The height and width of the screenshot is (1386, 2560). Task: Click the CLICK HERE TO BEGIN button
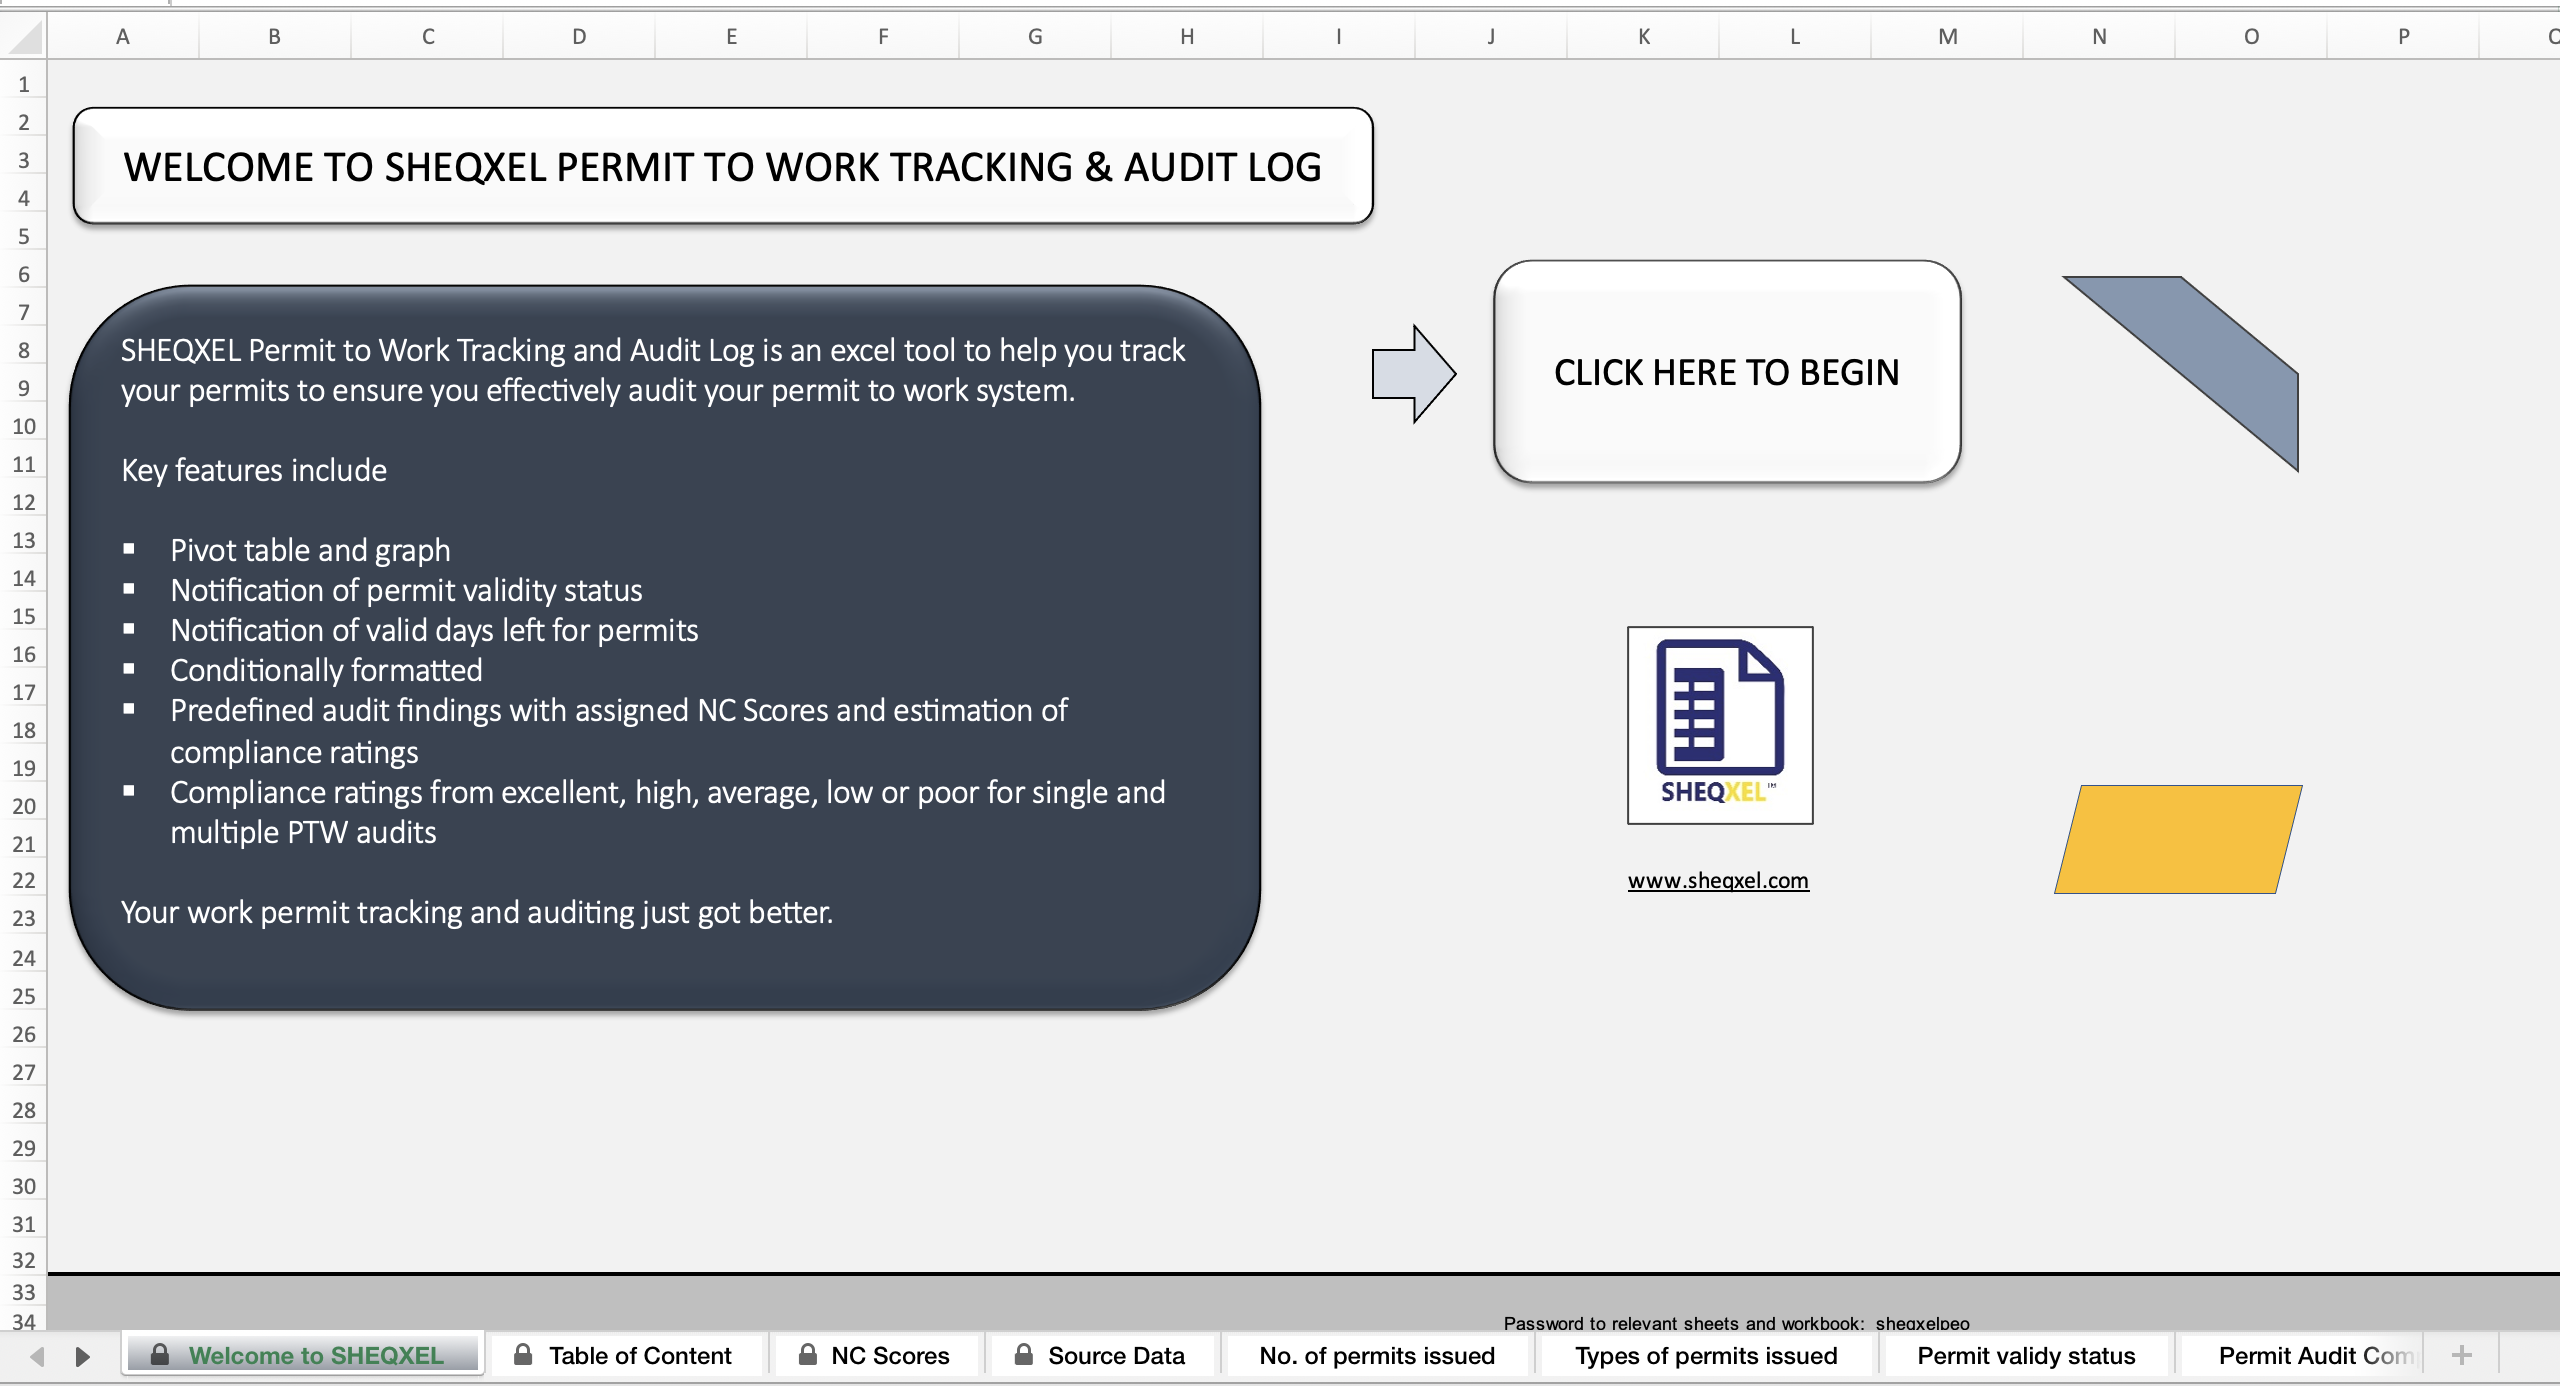[x=1726, y=372]
